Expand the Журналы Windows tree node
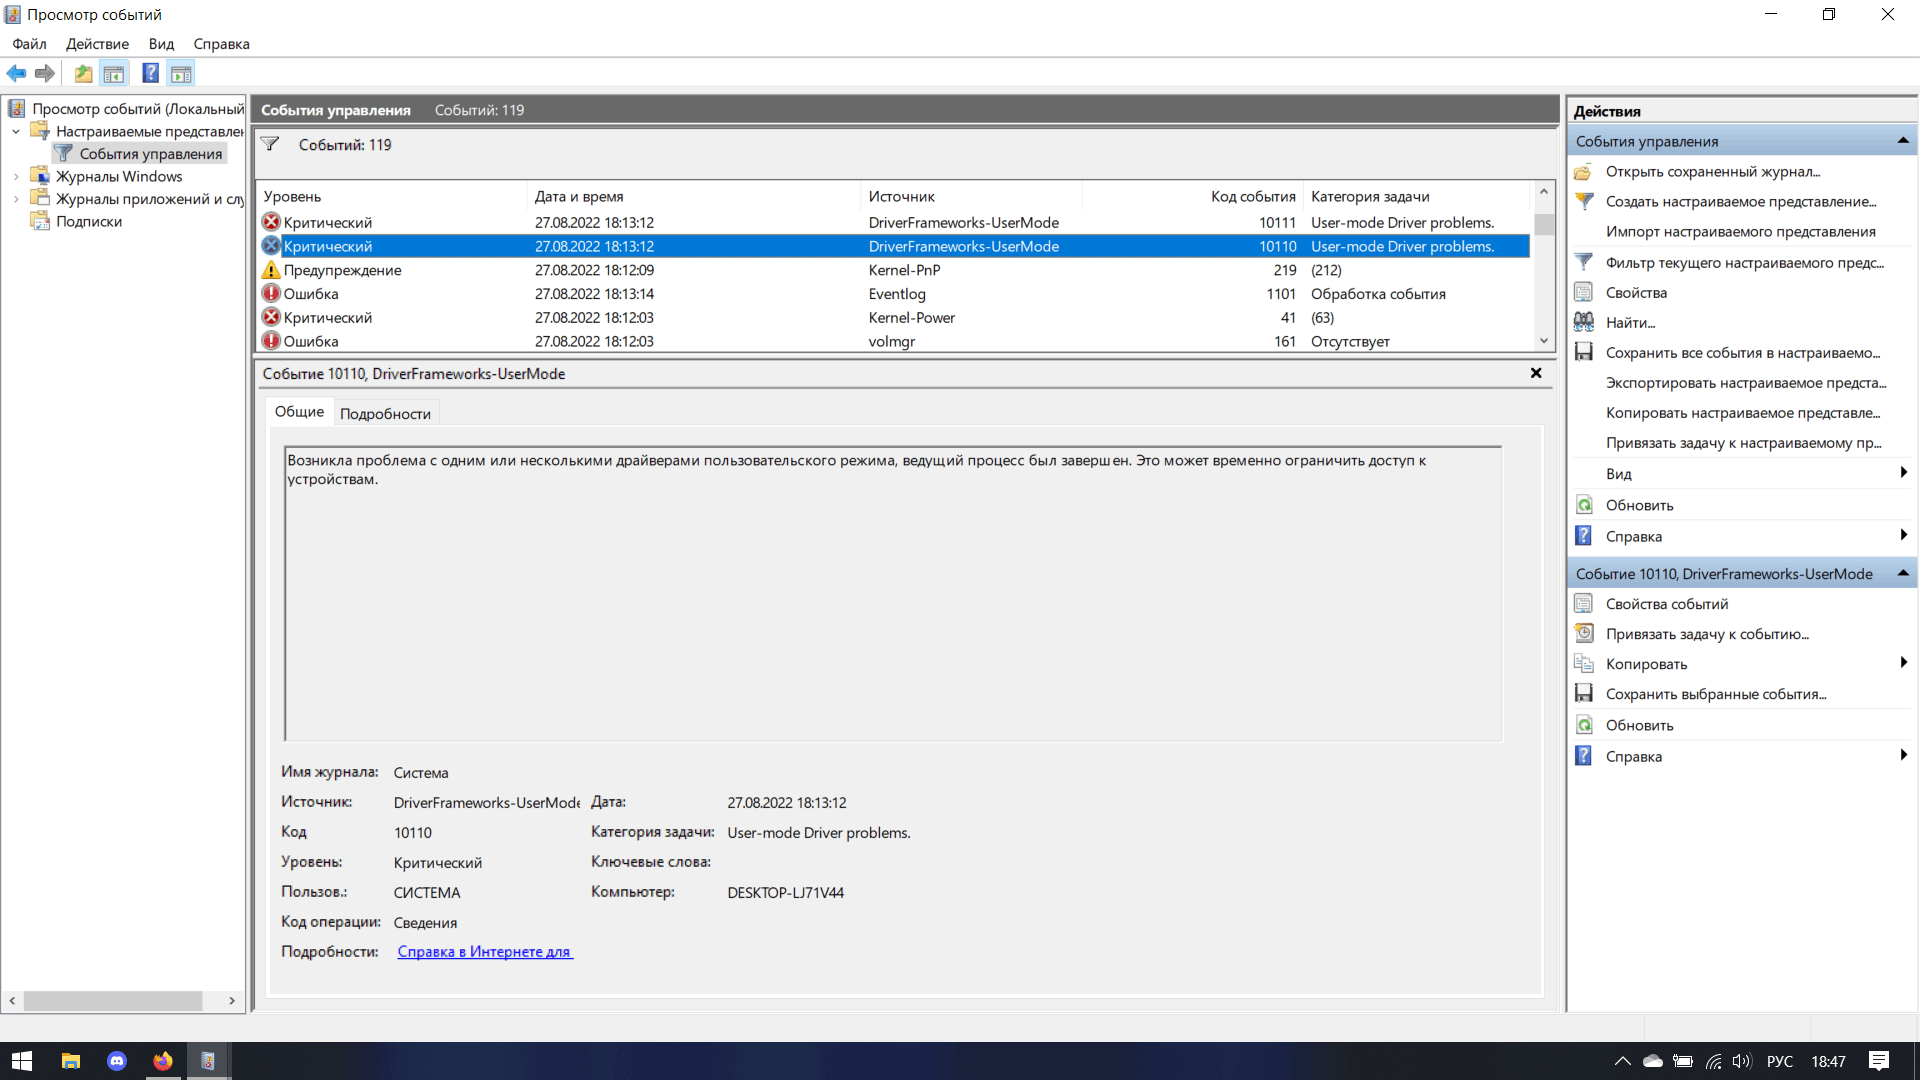This screenshot has width=1920, height=1080. tap(16, 176)
